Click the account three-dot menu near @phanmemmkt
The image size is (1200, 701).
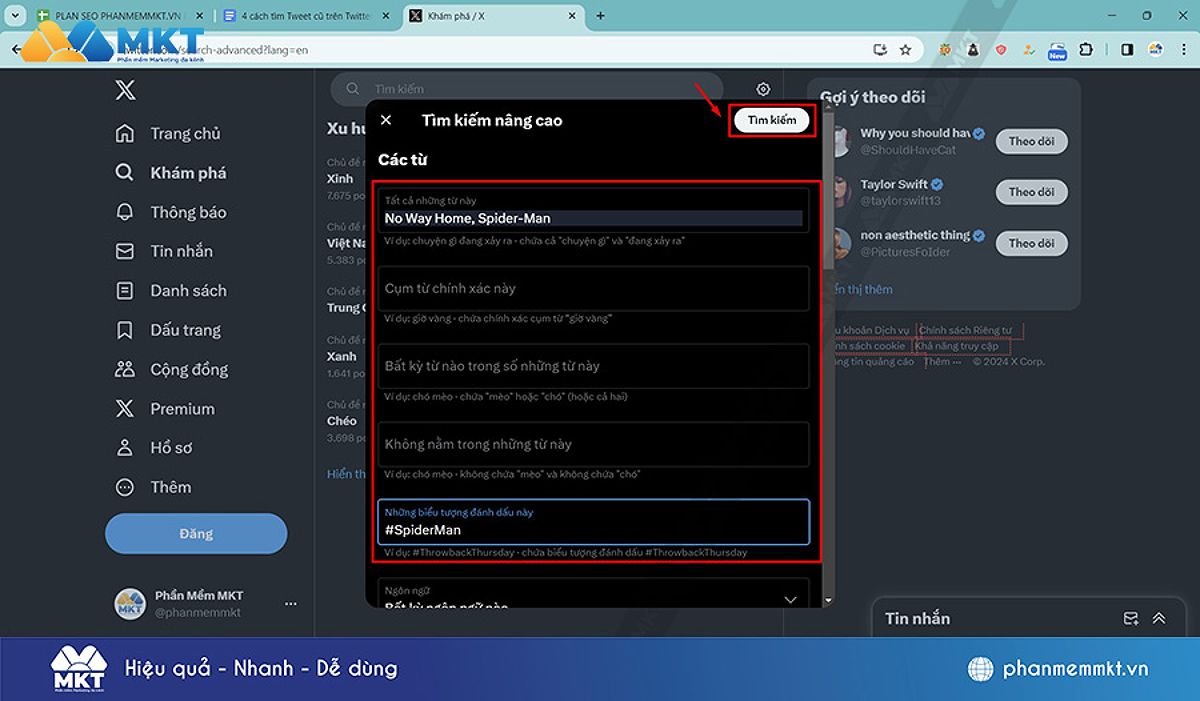(291, 604)
